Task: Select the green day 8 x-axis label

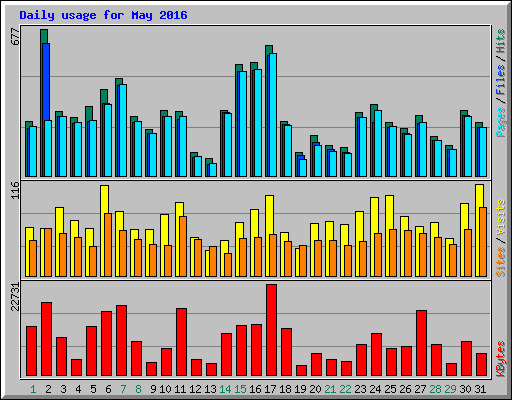Action: [x=138, y=389]
